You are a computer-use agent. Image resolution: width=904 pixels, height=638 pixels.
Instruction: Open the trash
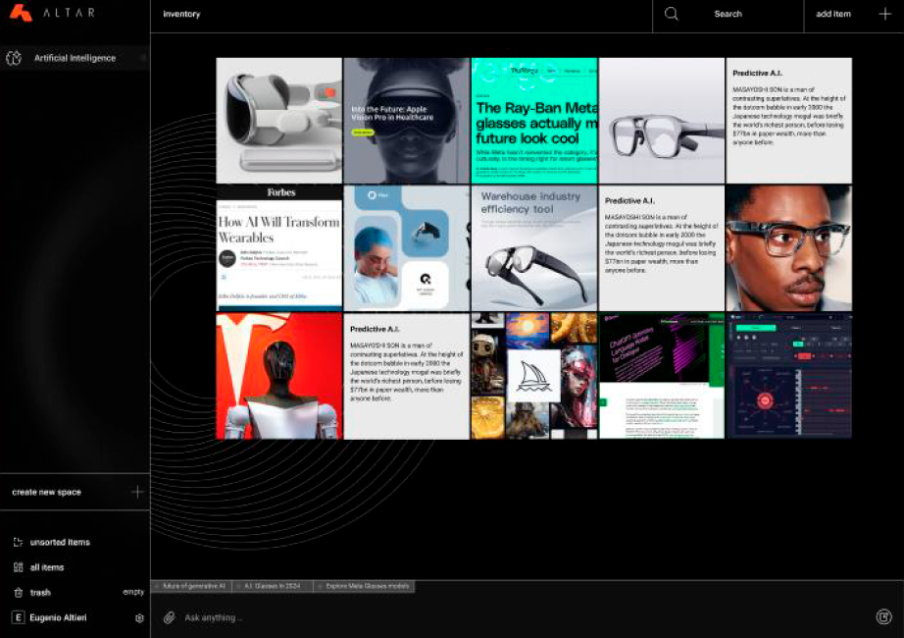click(40, 592)
